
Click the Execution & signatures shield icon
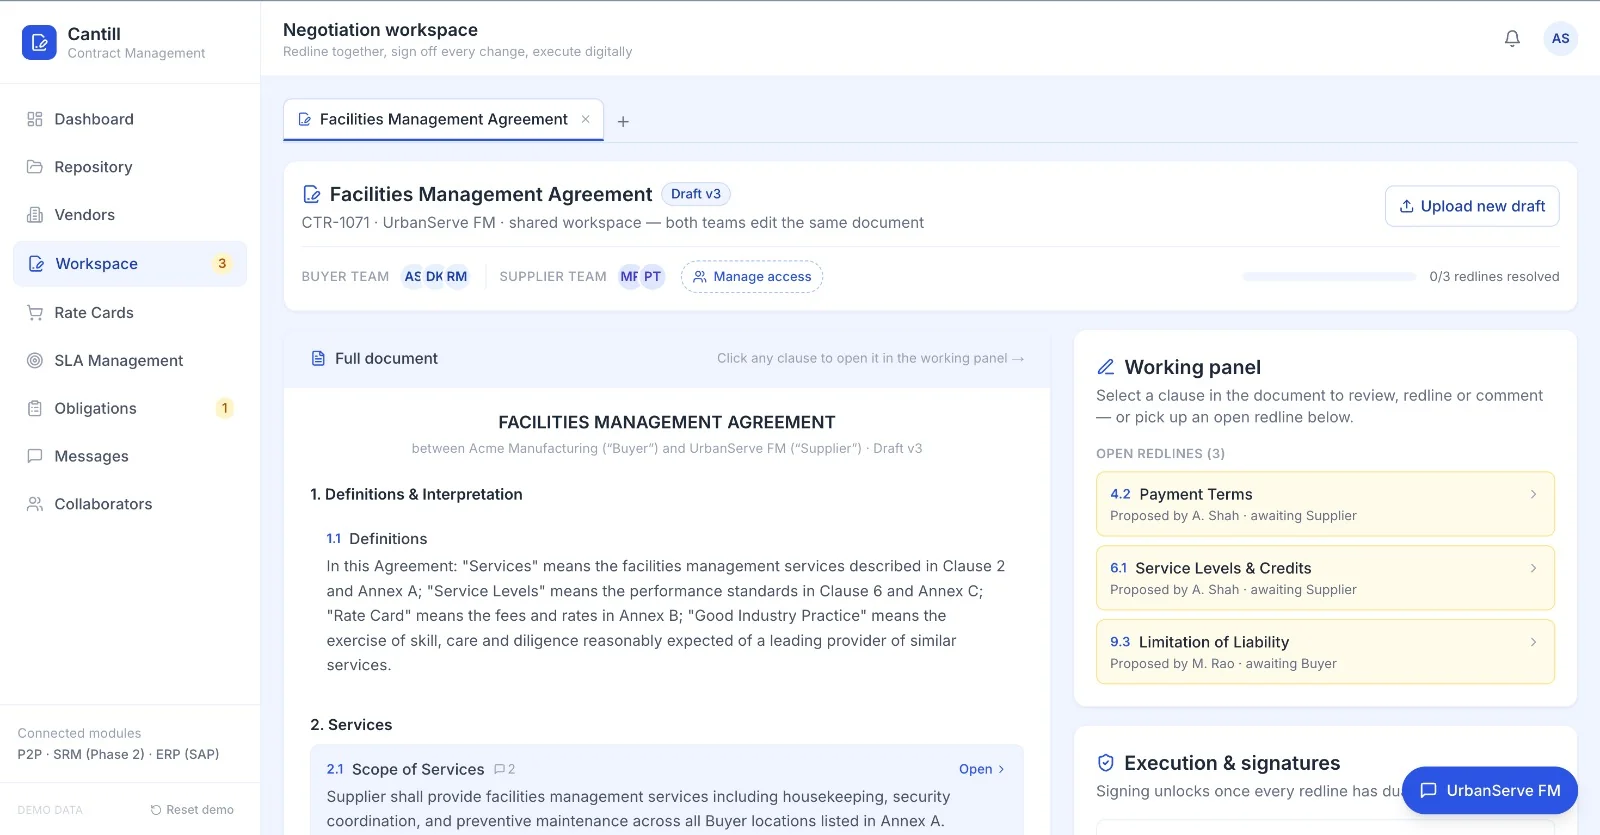(1106, 763)
